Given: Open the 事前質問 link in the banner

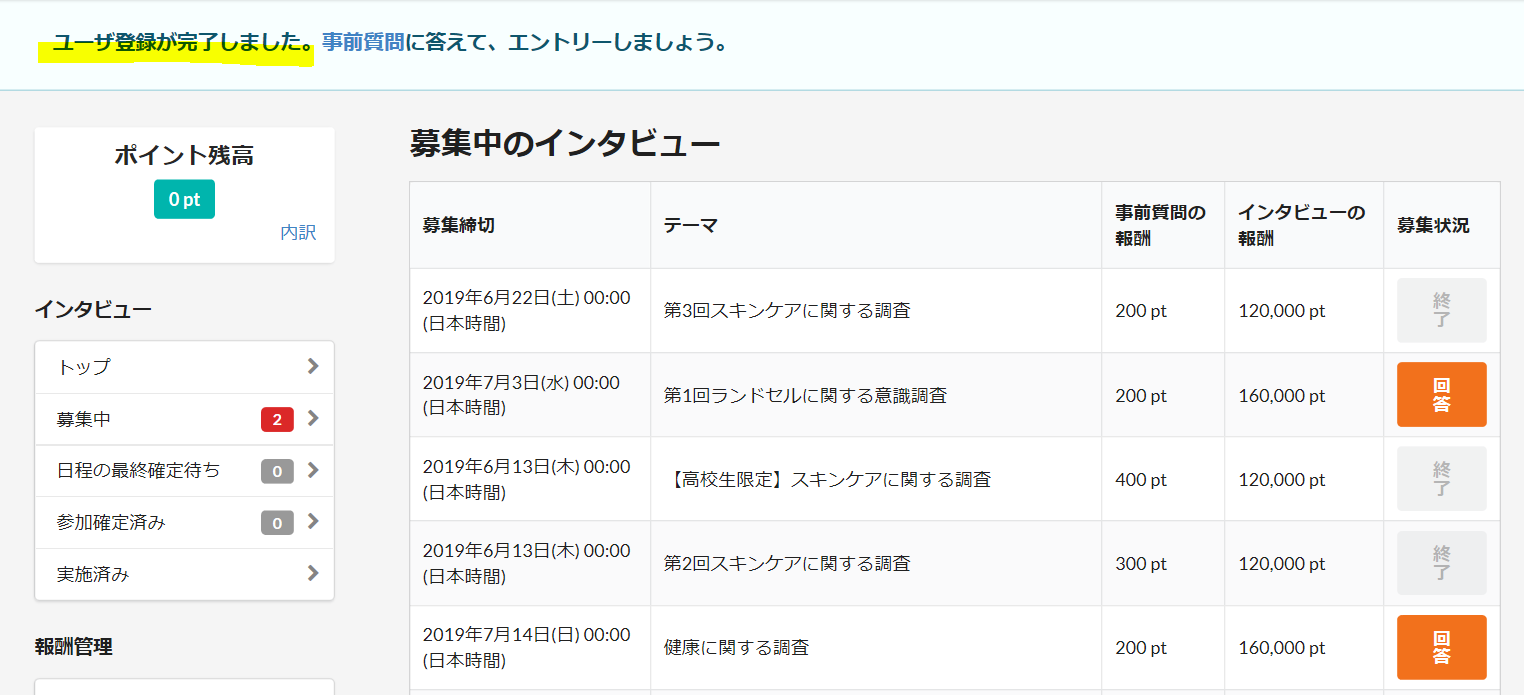Looking at the screenshot, I should click(x=363, y=43).
